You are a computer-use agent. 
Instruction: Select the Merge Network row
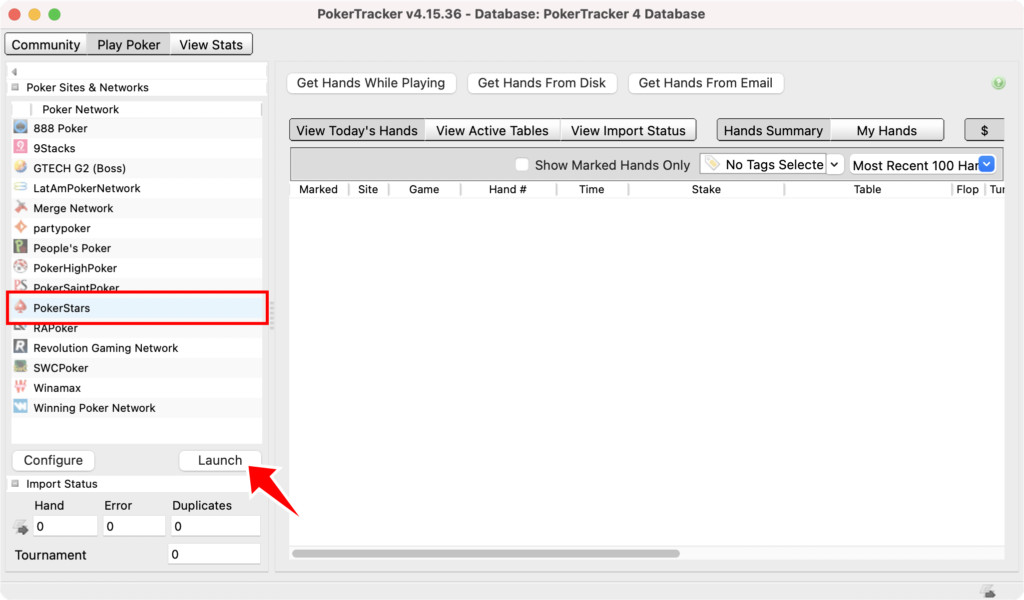[136, 208]
